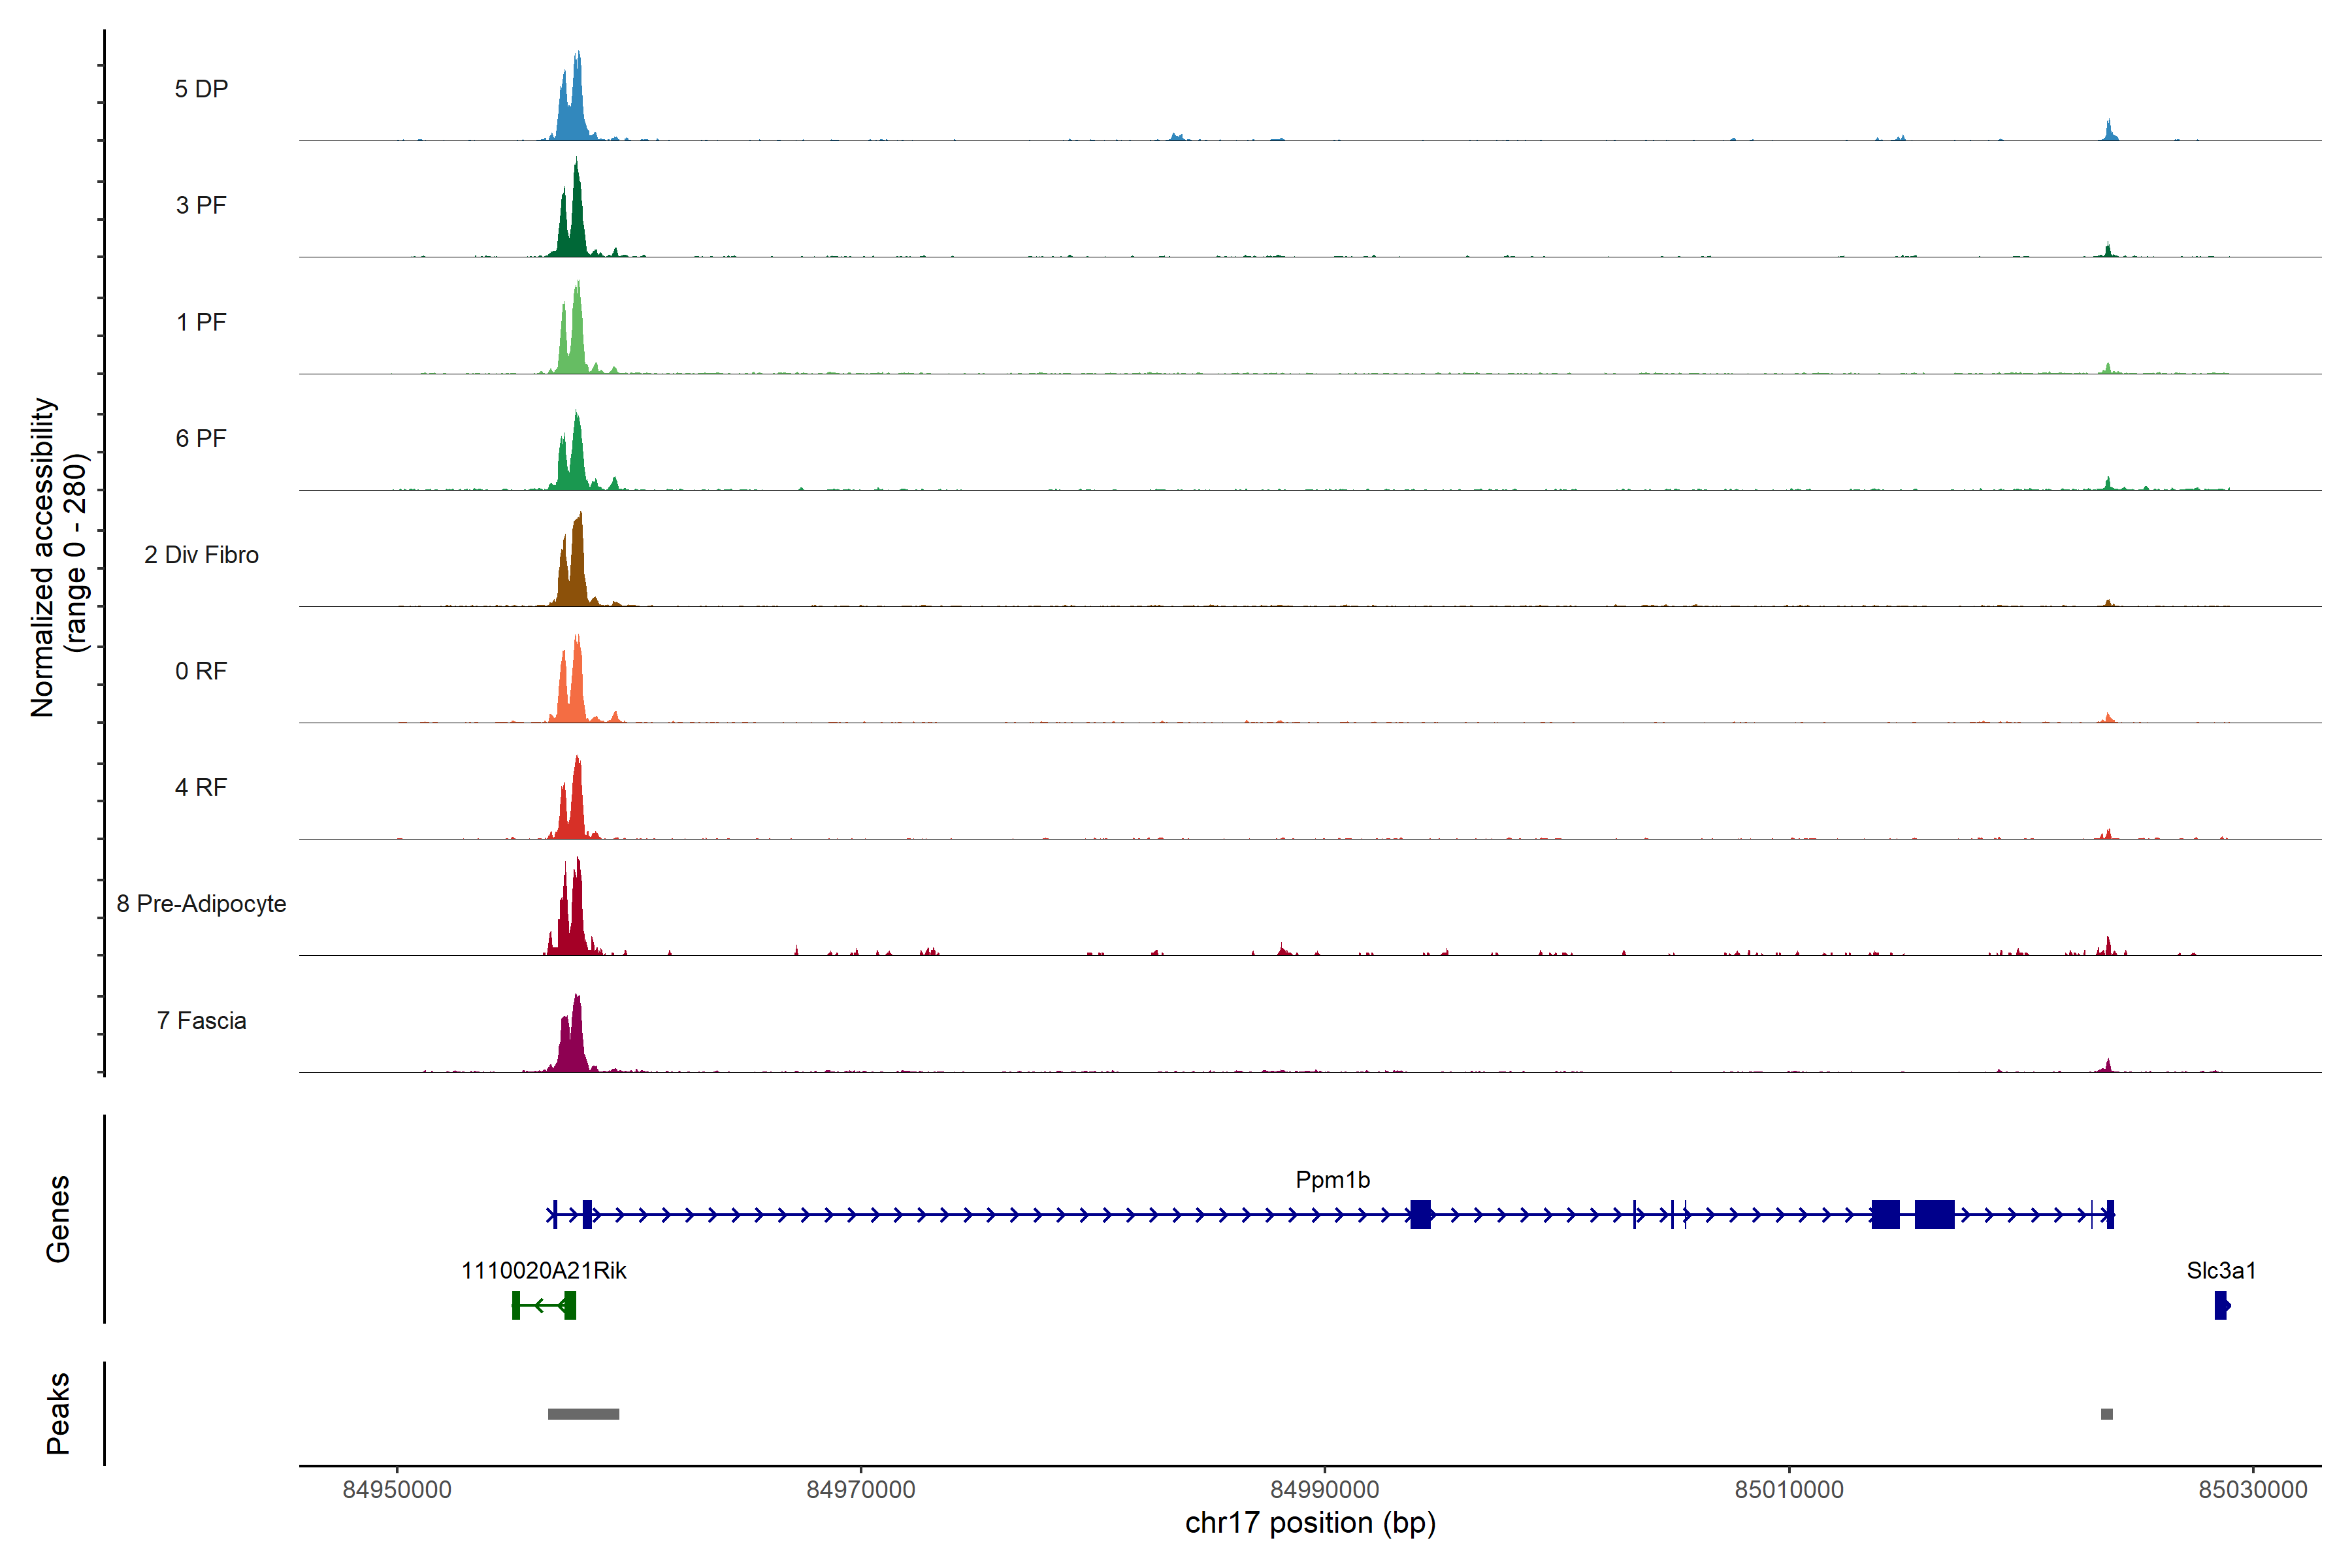Click the wide gray peak bar
The width and height of the screenshot is (2352, 1568).
point(583,1414)
